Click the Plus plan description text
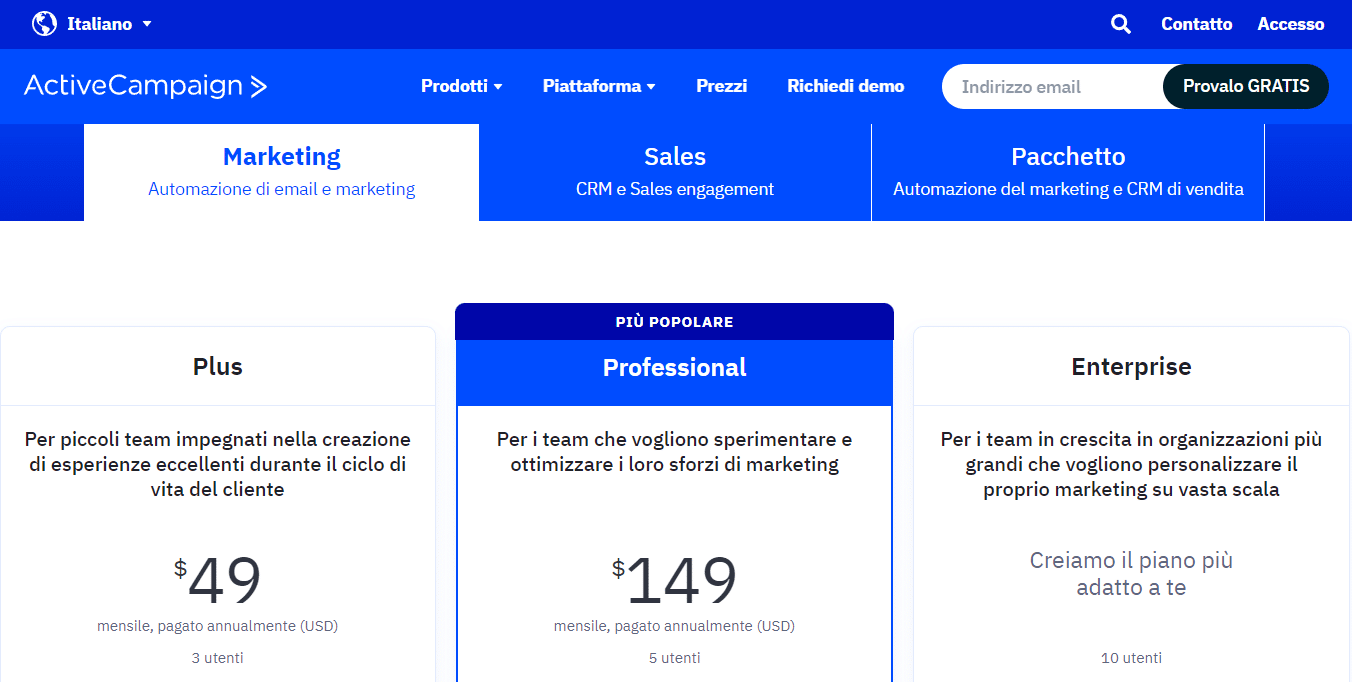Viewport: 1352px width, 682px height. coord(218,465)
